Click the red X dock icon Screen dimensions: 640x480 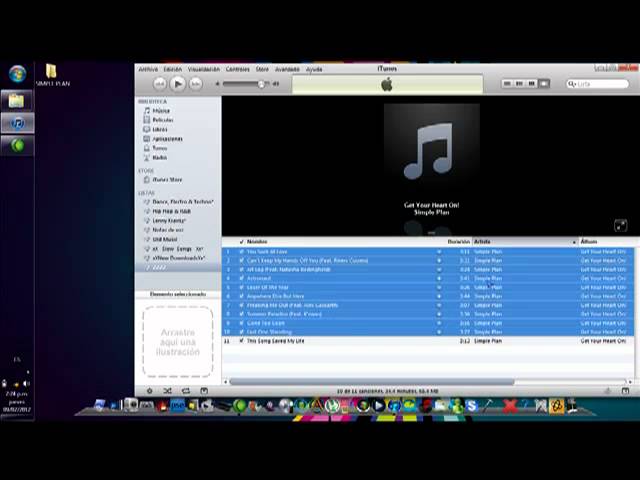pyautogui.click(x=510, y=406)
